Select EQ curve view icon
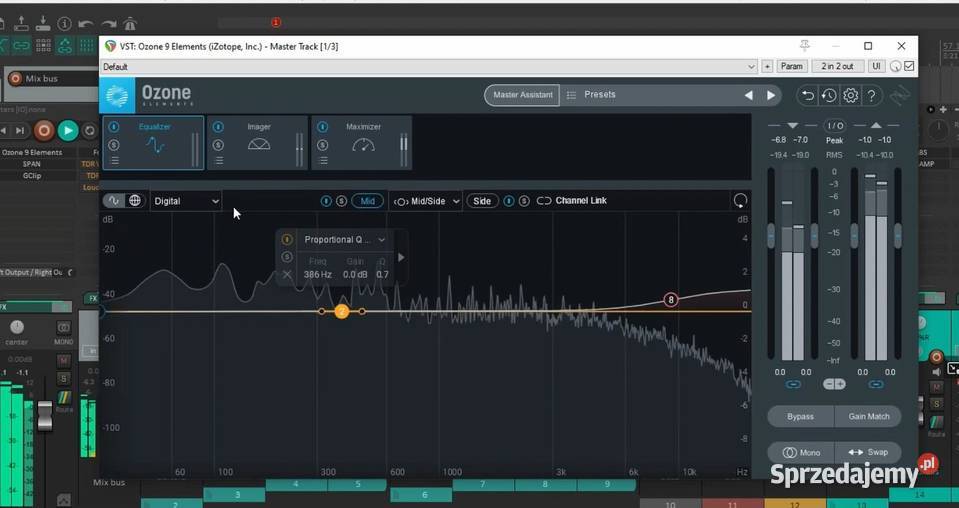This screenshot has width=959, height=508. click(x=114, y=201)
